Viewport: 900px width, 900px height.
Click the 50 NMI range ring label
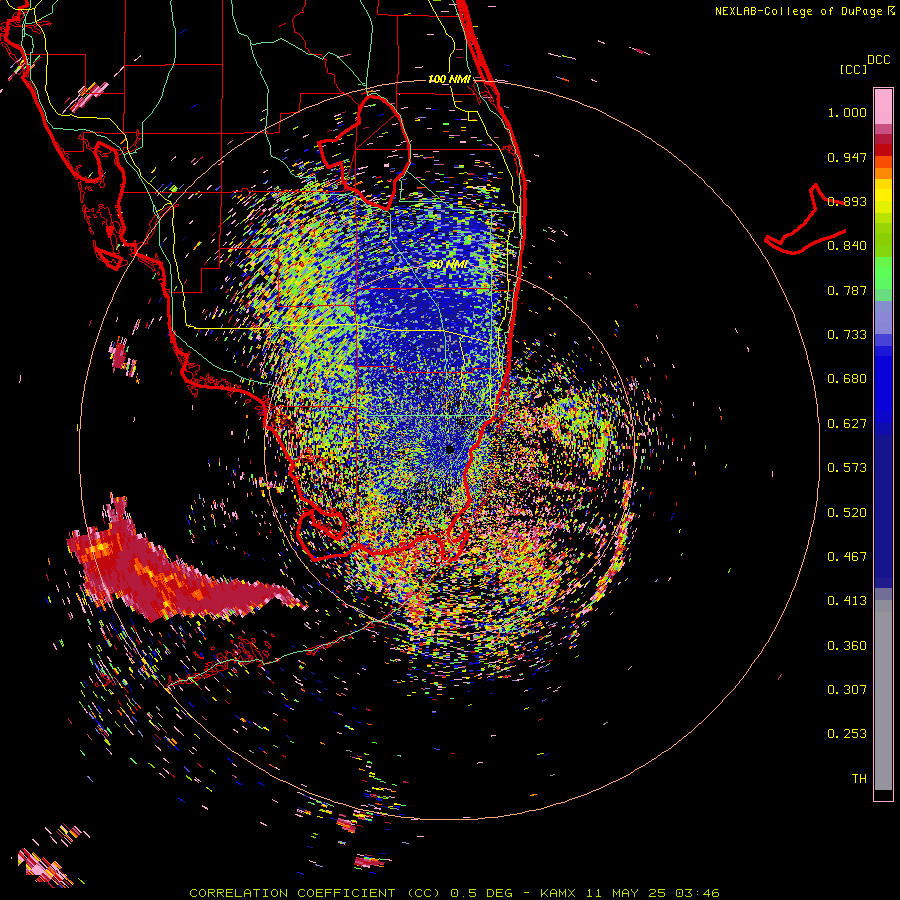pyautogui.click(x=449, y=264)
